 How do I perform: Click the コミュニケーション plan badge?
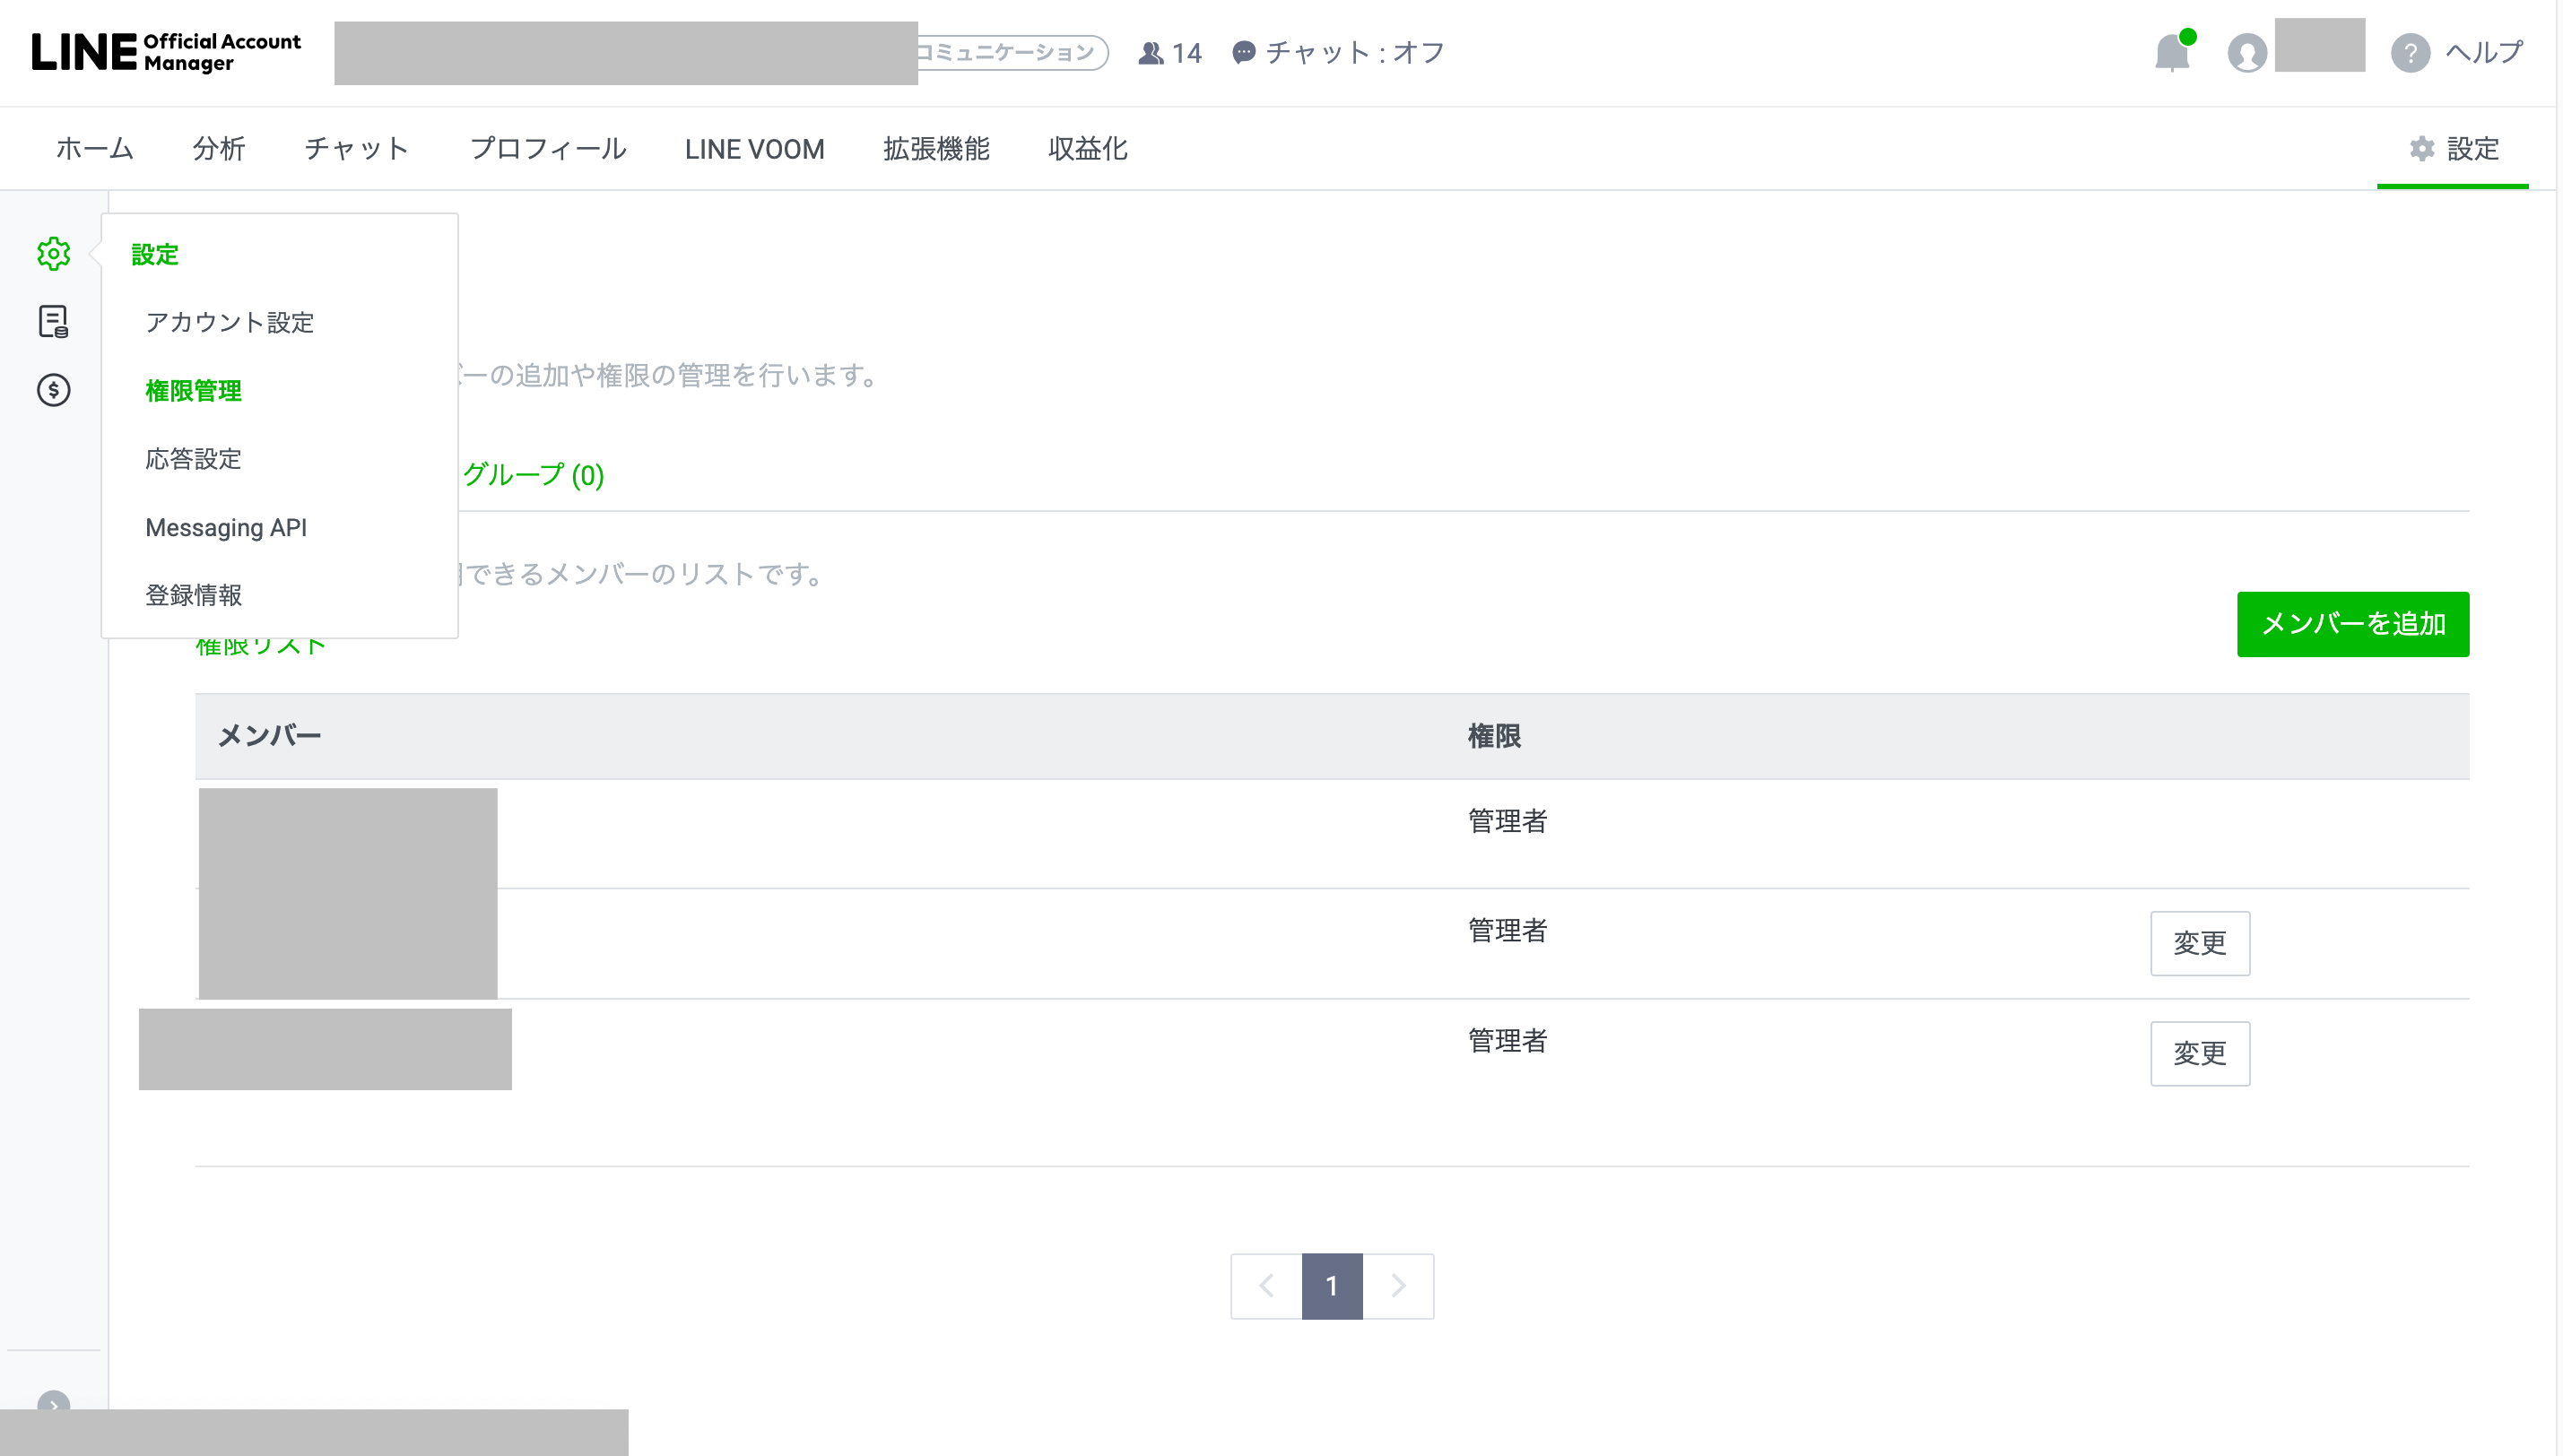[1012, 52]
